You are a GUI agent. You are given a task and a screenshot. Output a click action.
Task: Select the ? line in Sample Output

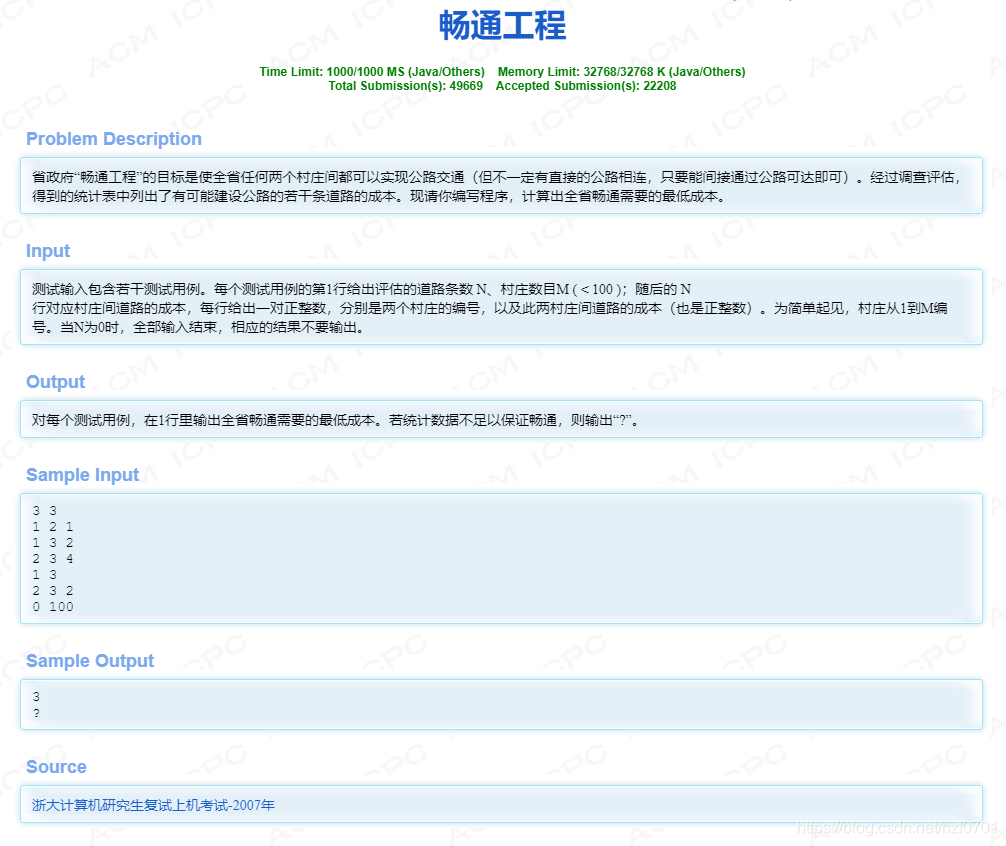35,712
